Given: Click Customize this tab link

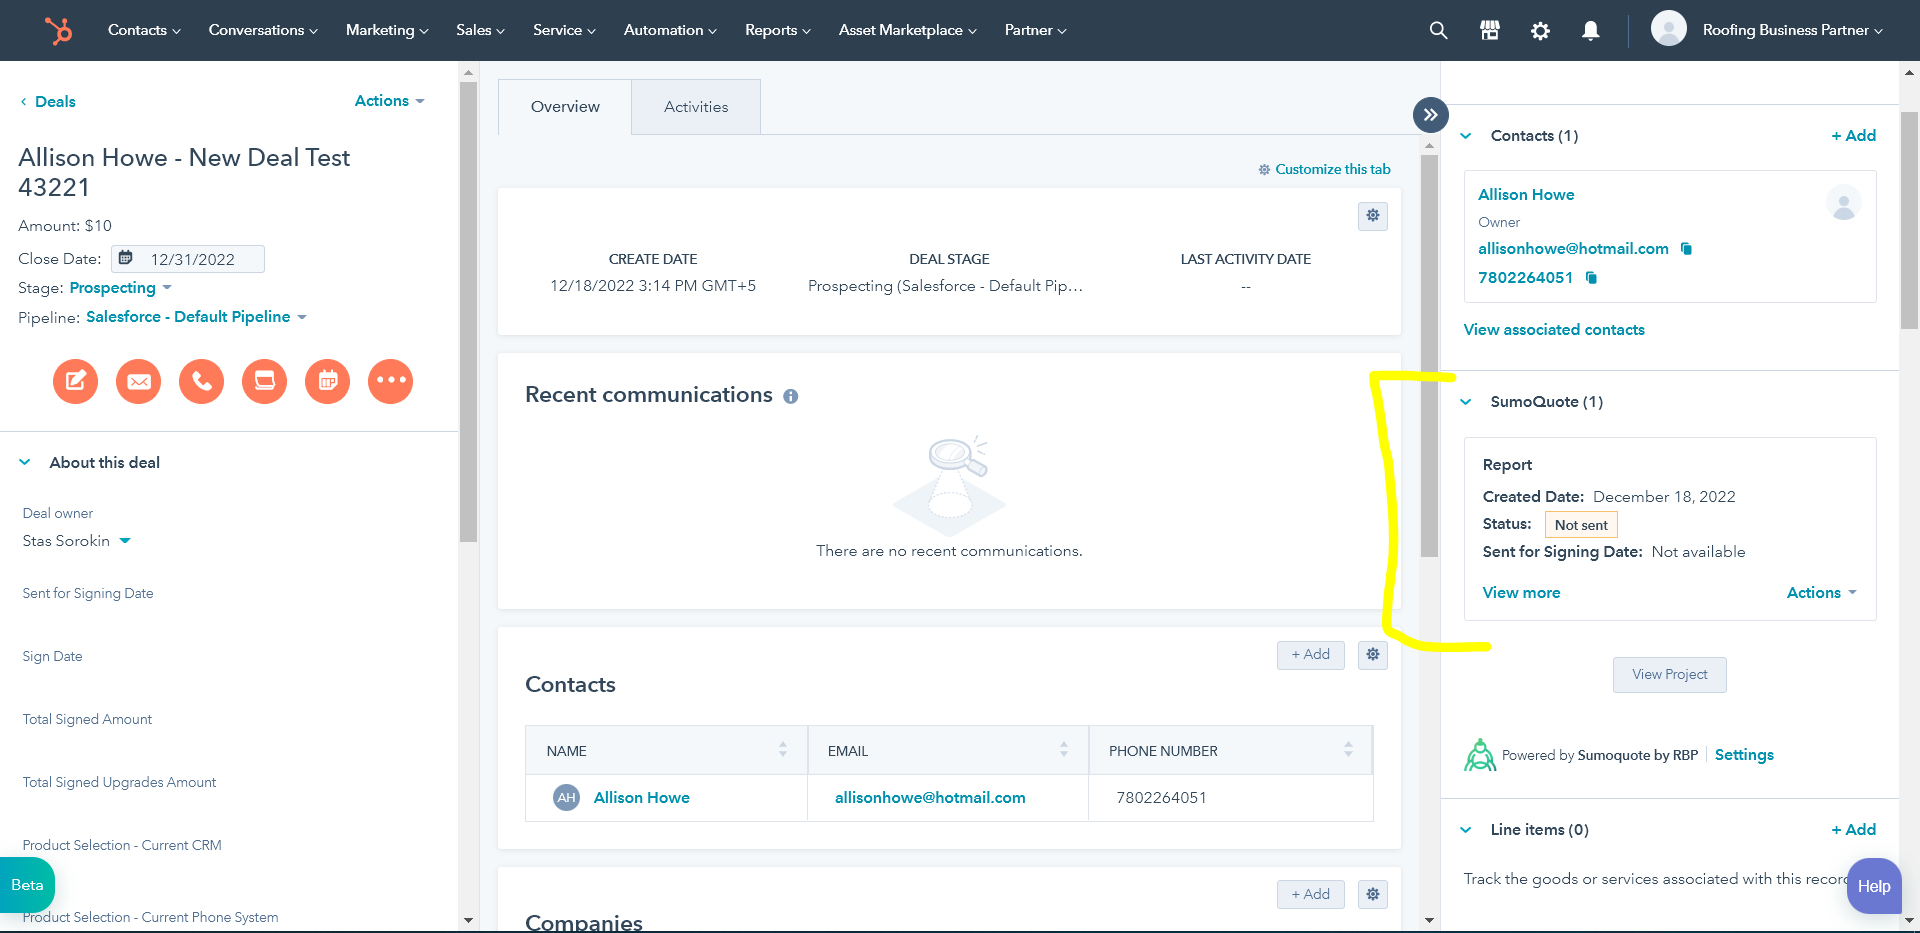Looking at the screenshot, I should pyautogui.click(x=1324, y=169).
